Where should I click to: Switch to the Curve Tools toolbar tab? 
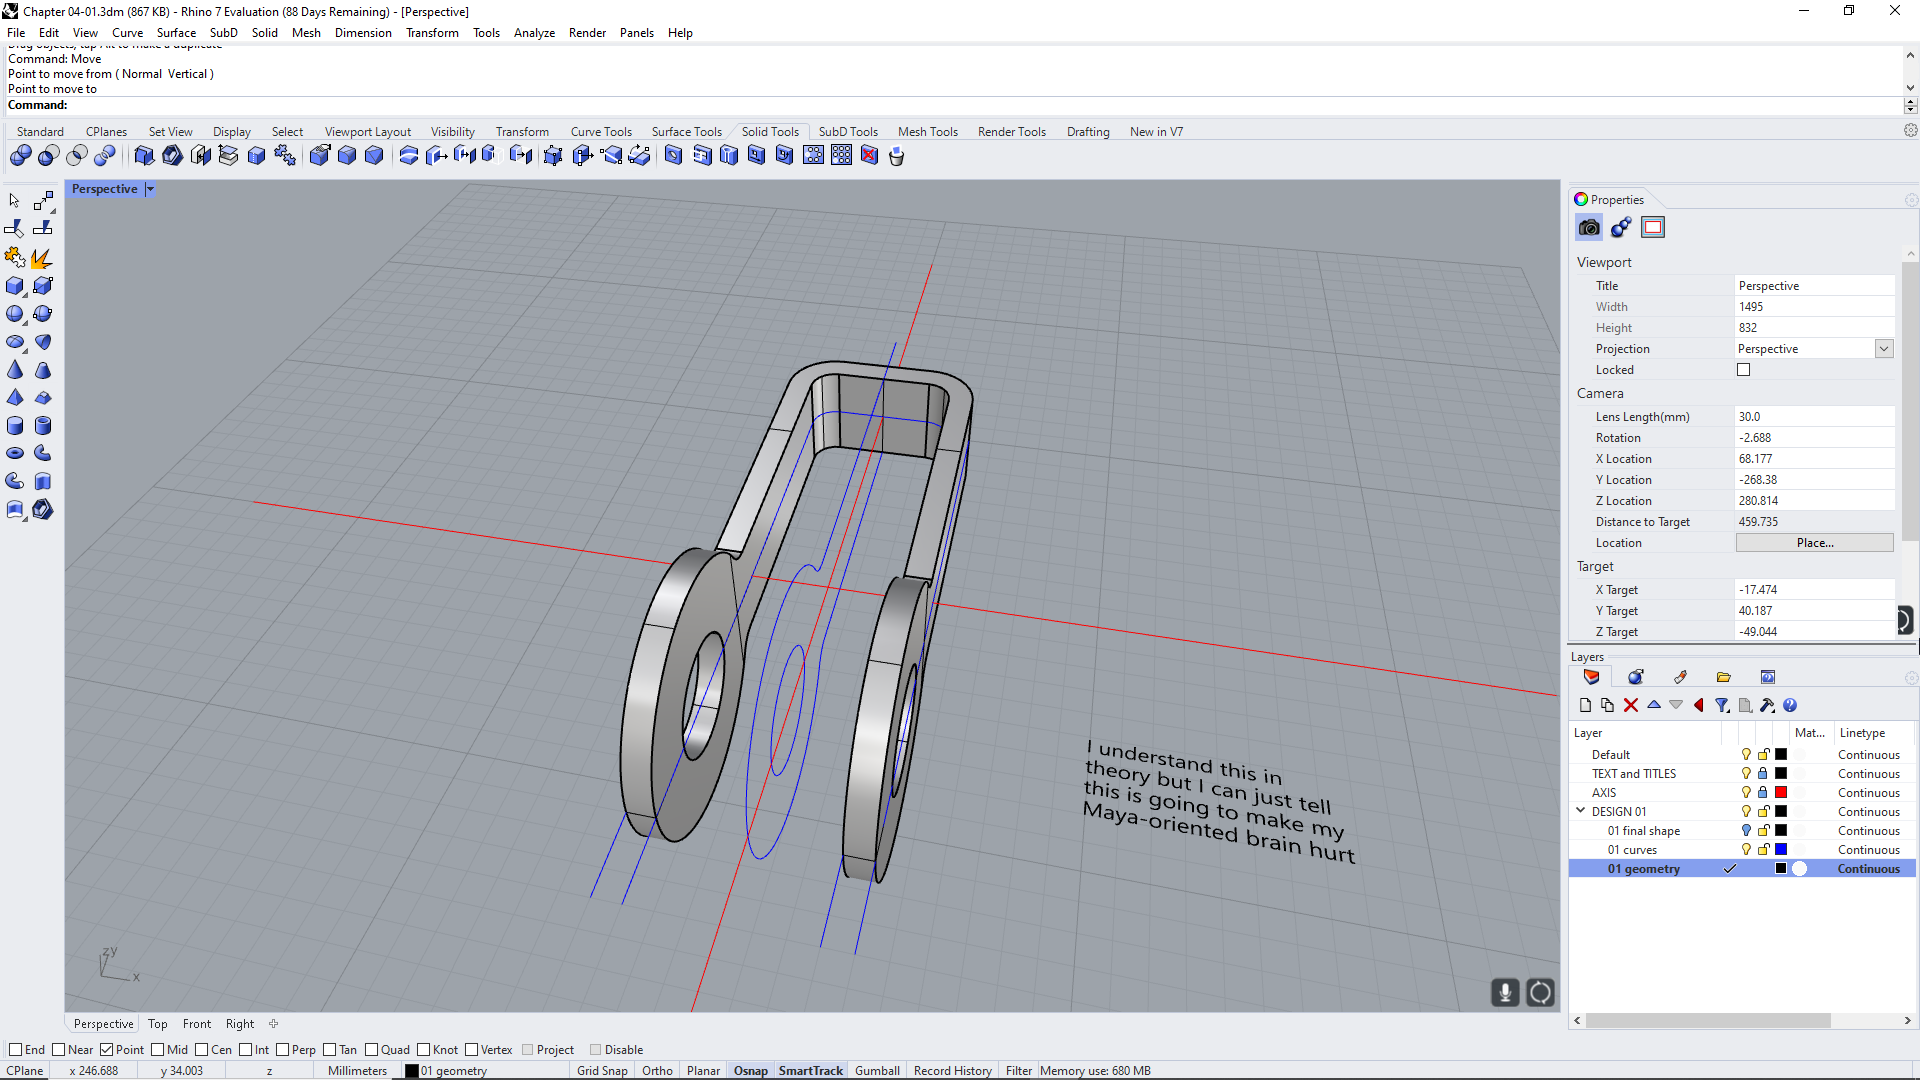pyautogui.click(x=601, y=132)
